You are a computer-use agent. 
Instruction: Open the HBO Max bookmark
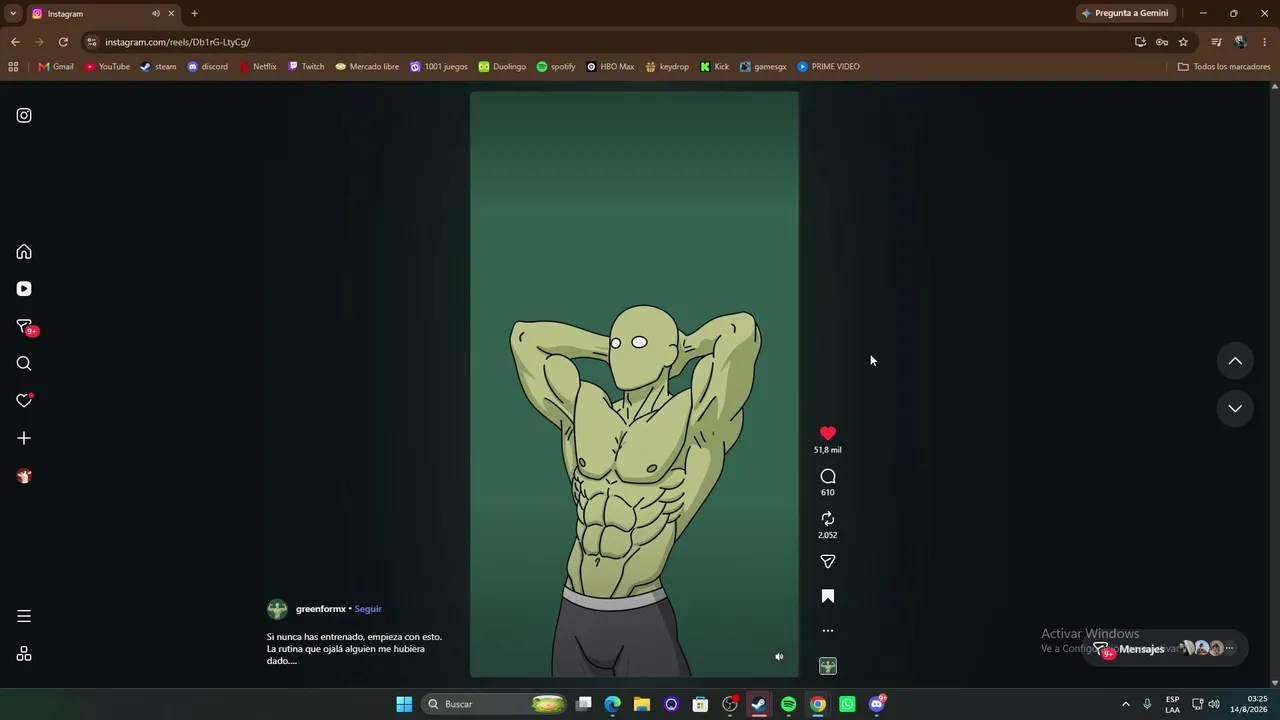pos(610,67)
